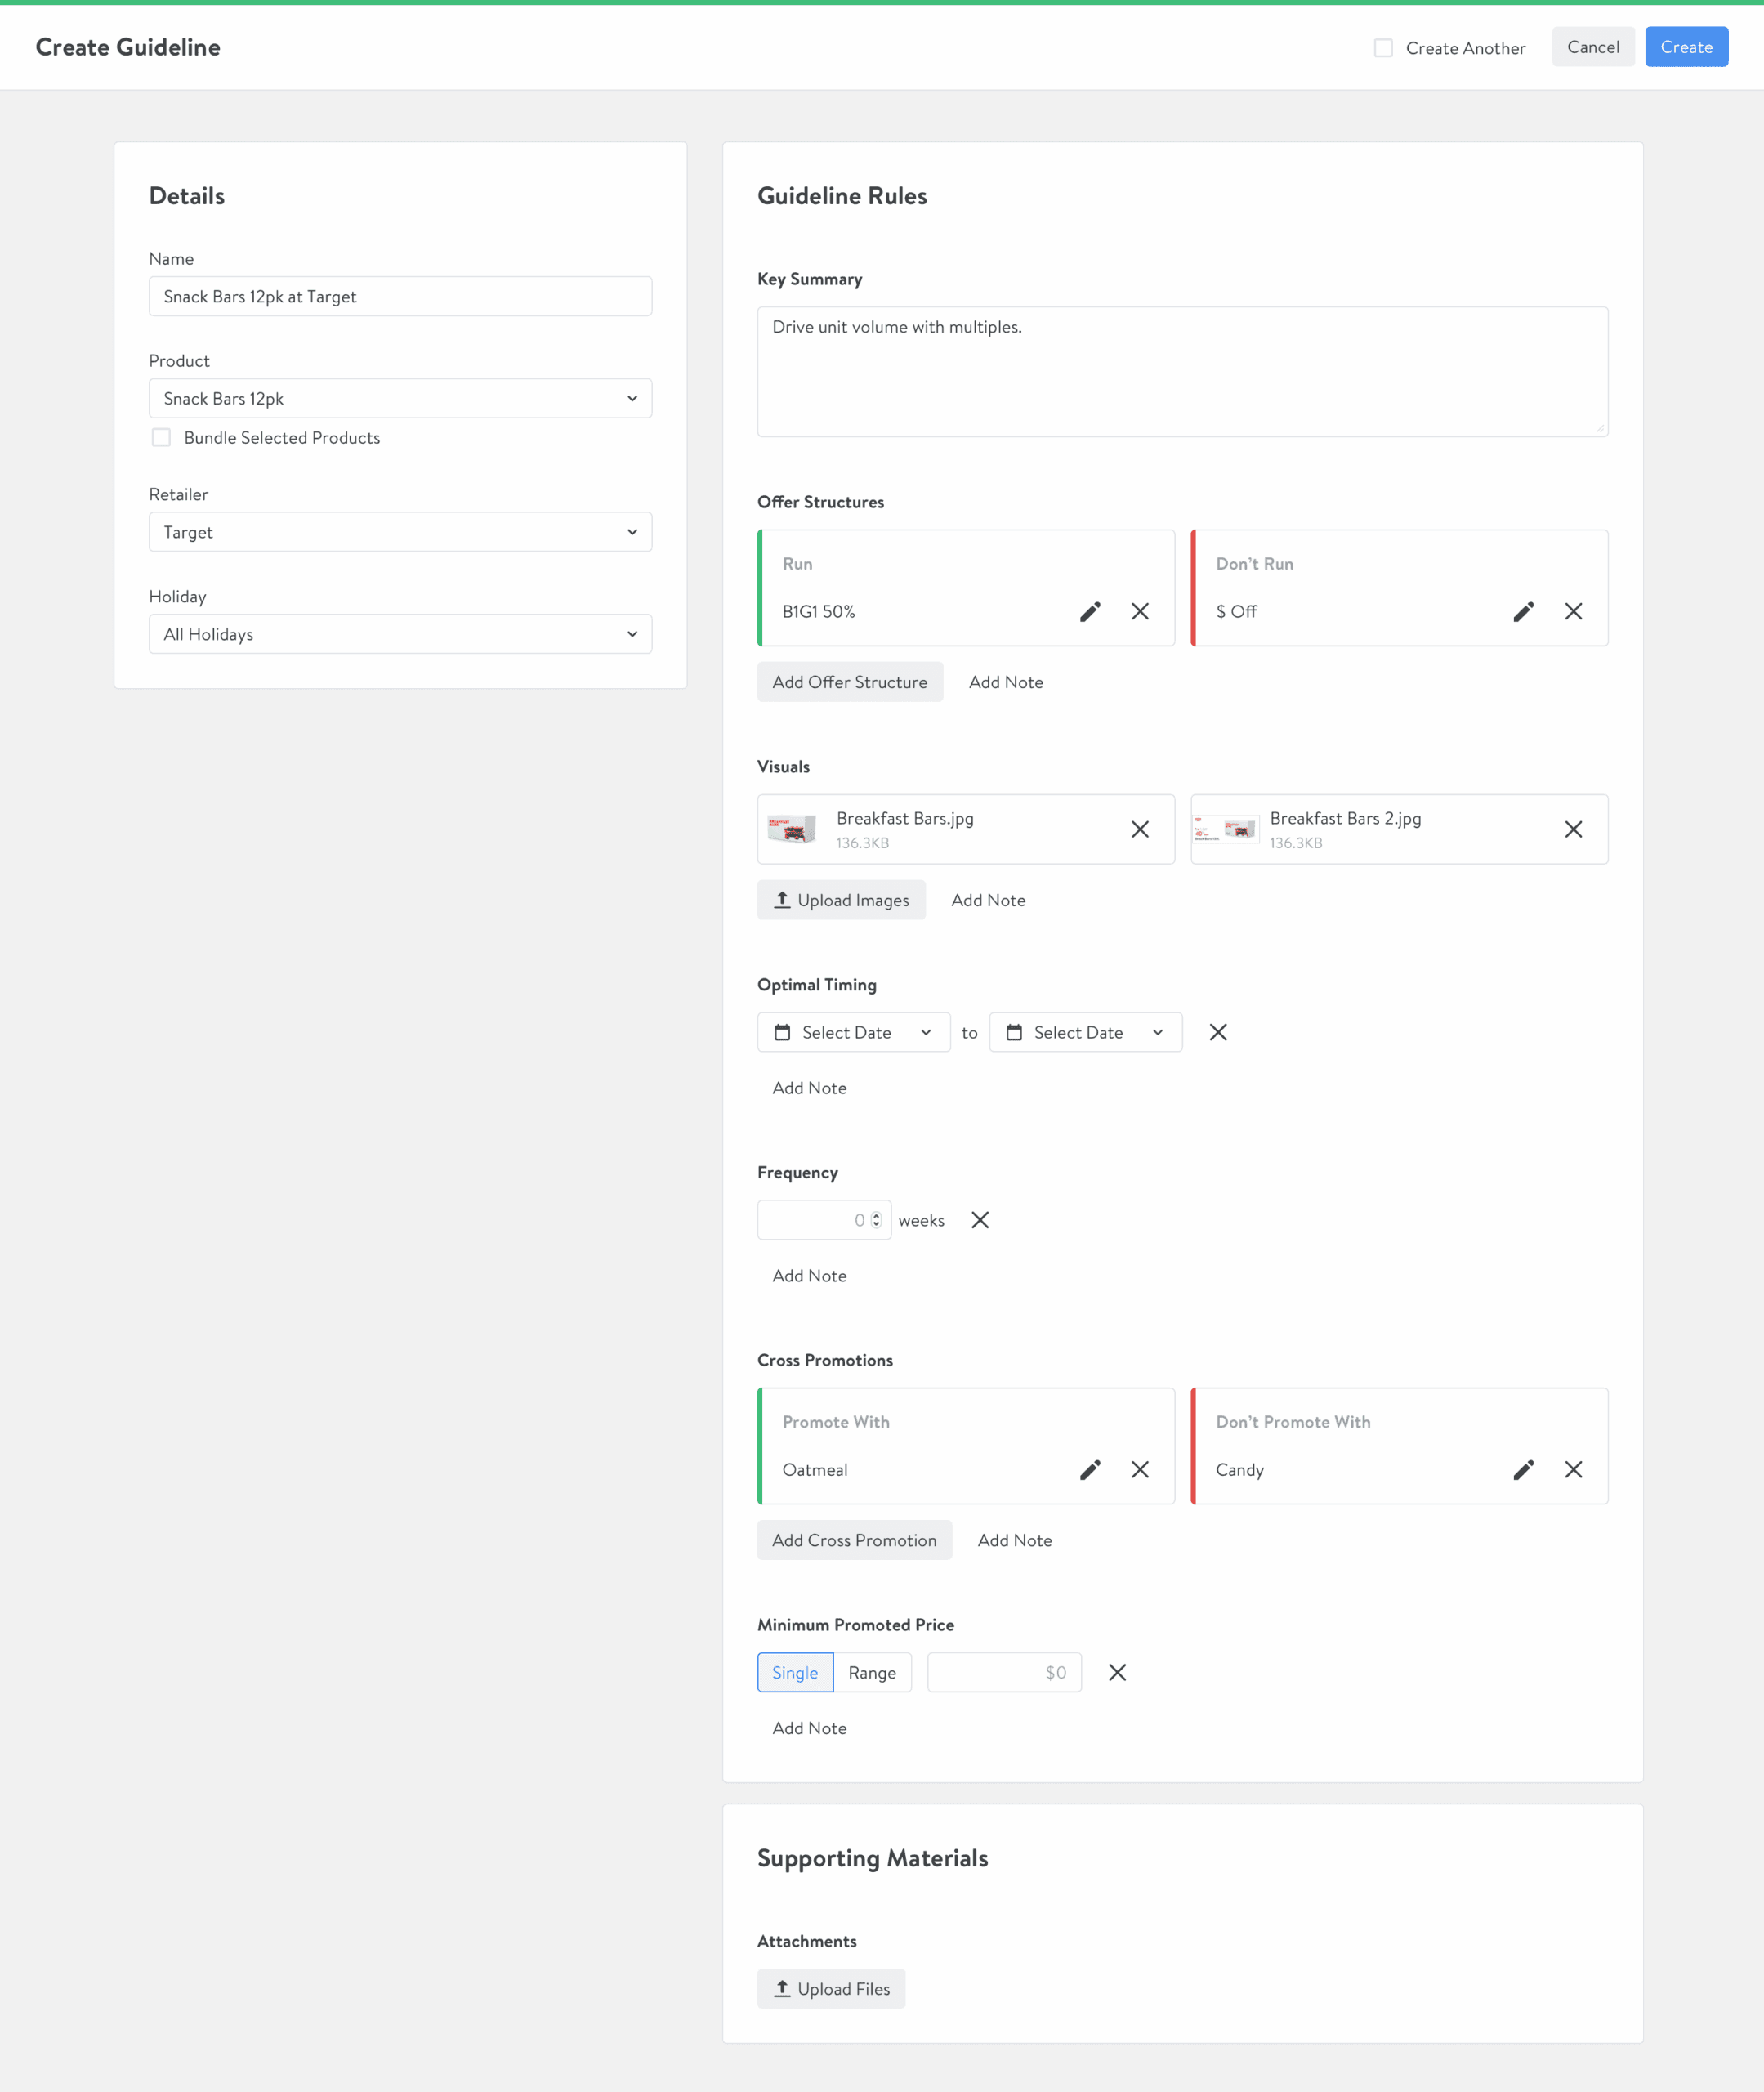Screen dimensions: 1764x2092
Task: Focus the minimum price $0 field
Action: (x=1004, y=1672)
